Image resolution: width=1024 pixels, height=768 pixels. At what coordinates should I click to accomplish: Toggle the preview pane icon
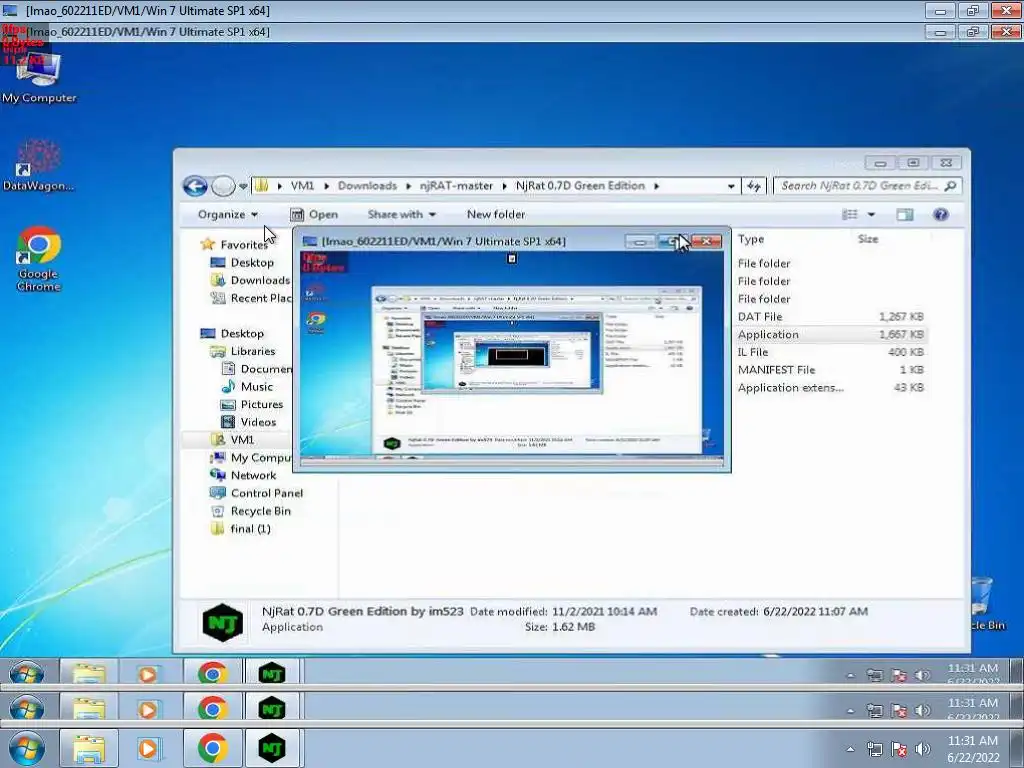pos(904,215)
